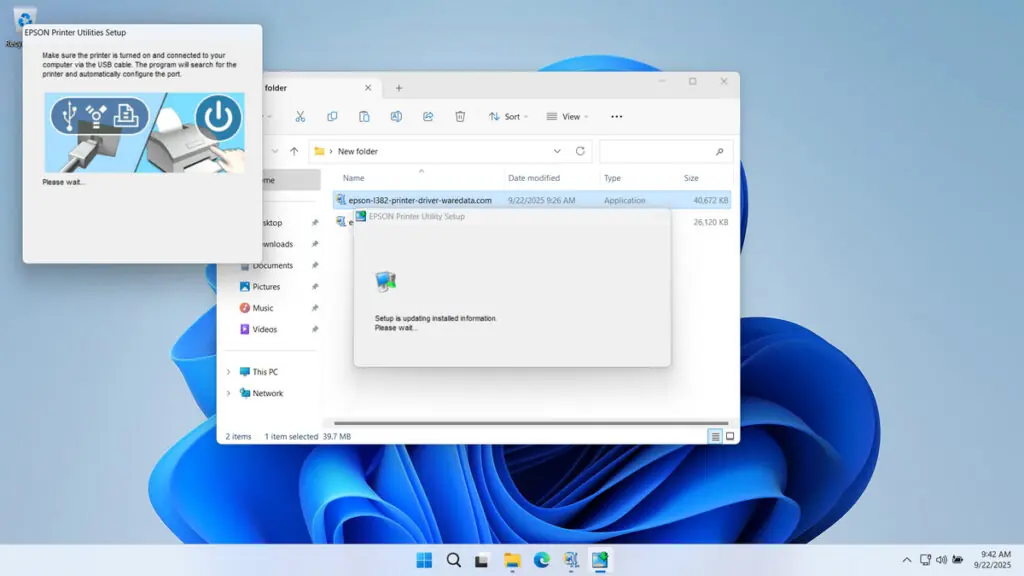Open File Explorer from taskbar
Screen dimensions: 1024x576
point(512,560)
